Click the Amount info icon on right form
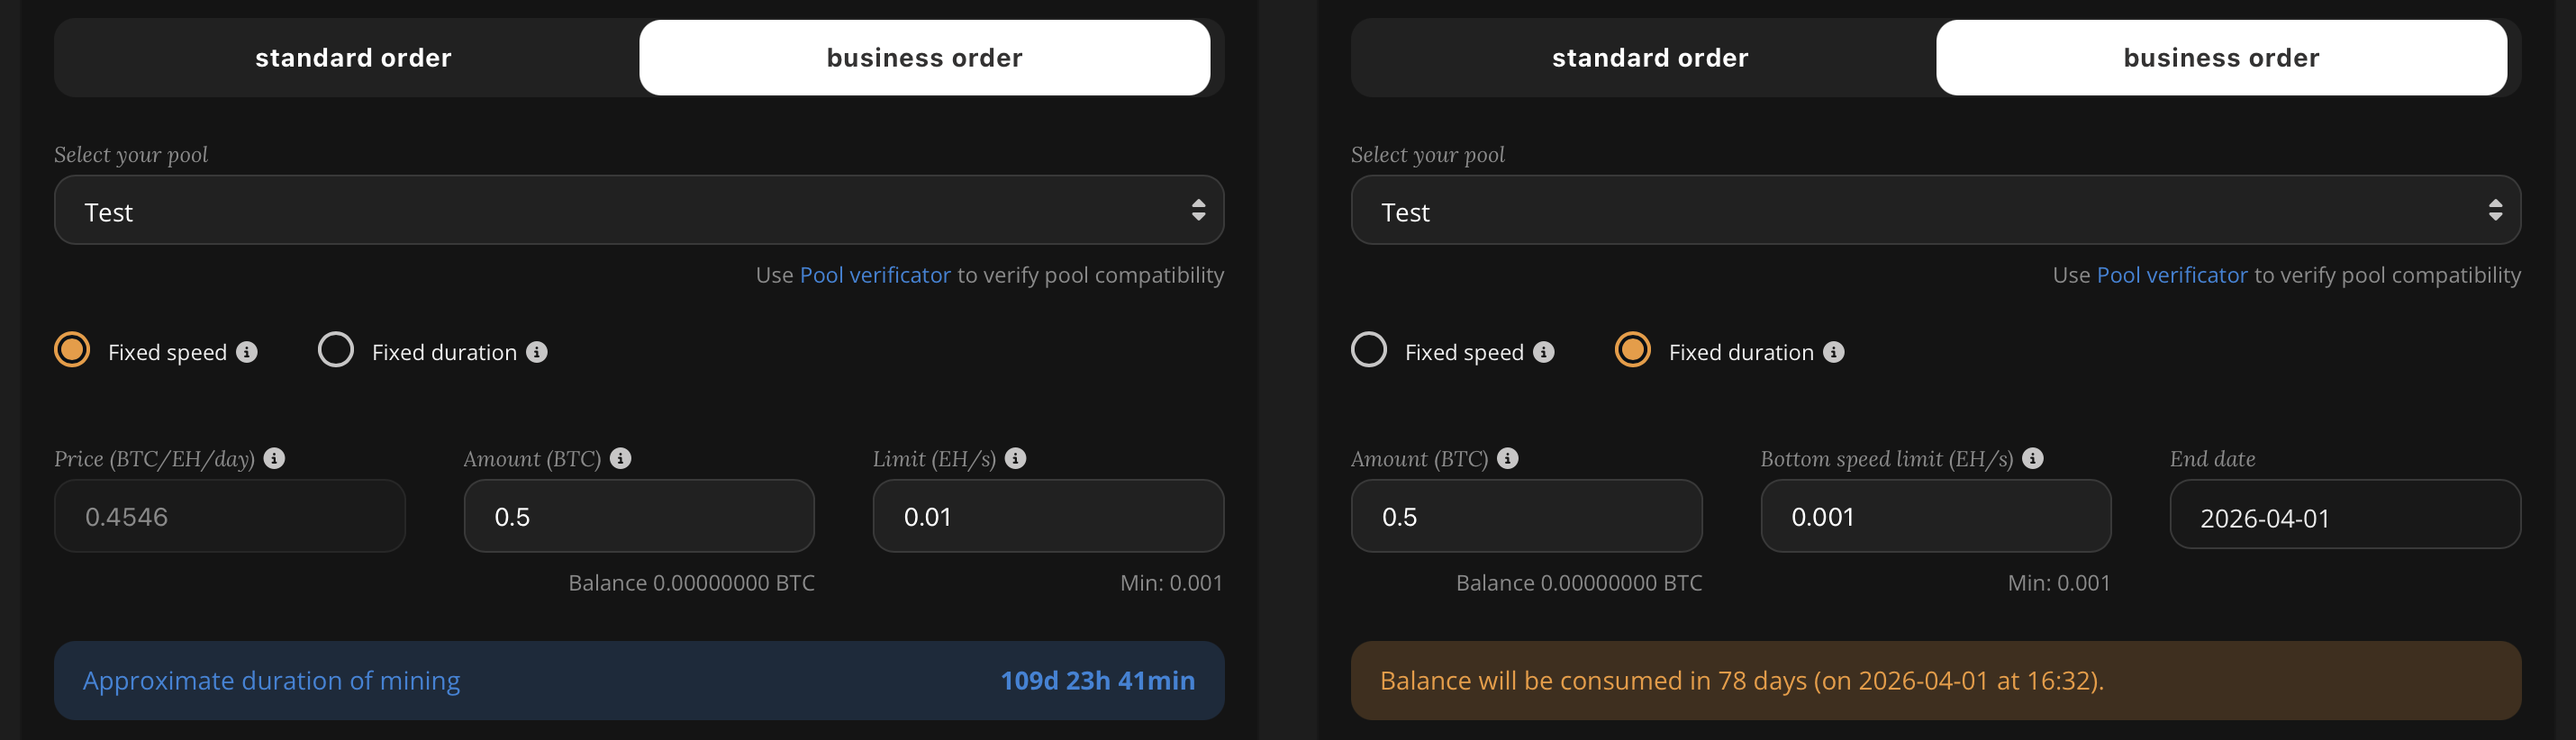 click(1508, 458)
